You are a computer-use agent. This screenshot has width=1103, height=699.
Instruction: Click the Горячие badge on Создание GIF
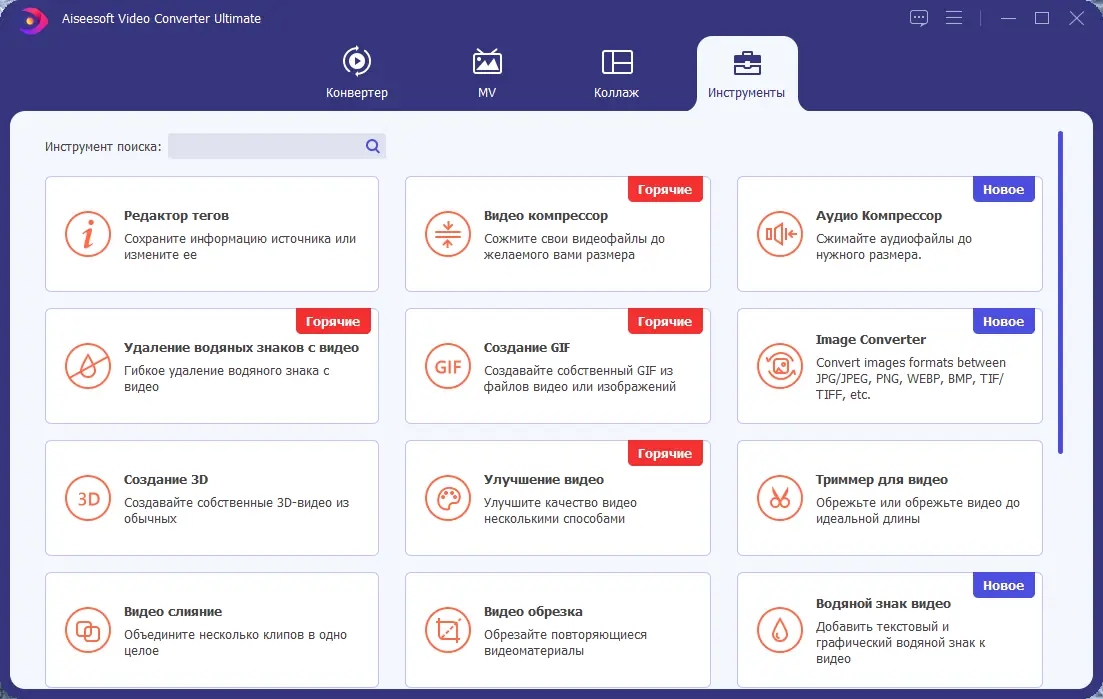pyautogui.click(x=665, y=321)
